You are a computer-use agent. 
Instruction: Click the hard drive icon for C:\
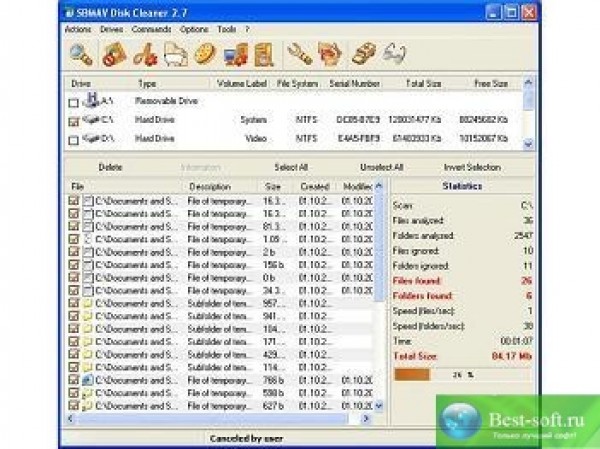point(91,120)
